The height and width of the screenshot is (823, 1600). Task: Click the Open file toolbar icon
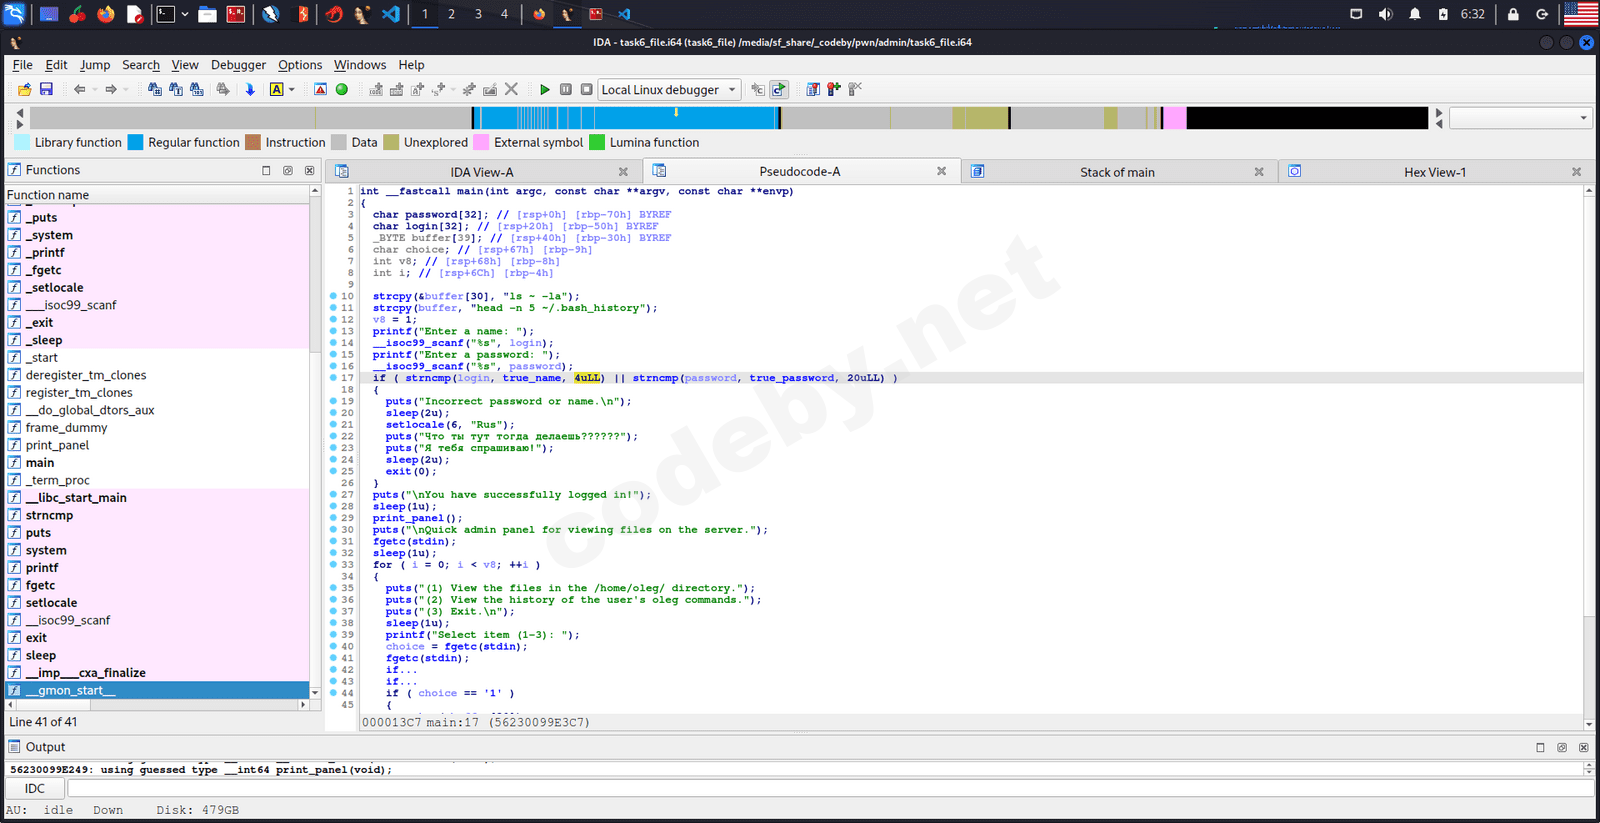pos(25,90)
